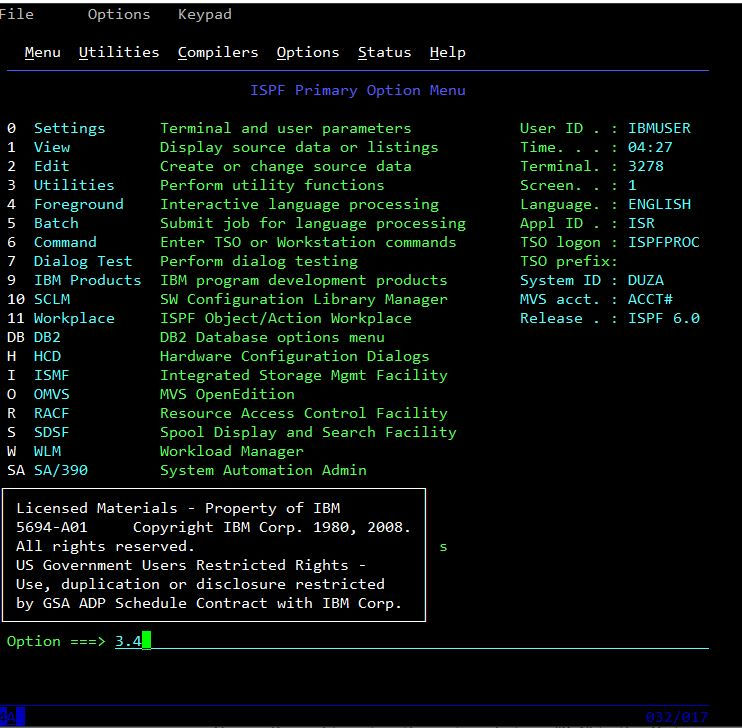Click the System ID value DUZA
Viewport: 742px width, 728px height.
[645, 280]
